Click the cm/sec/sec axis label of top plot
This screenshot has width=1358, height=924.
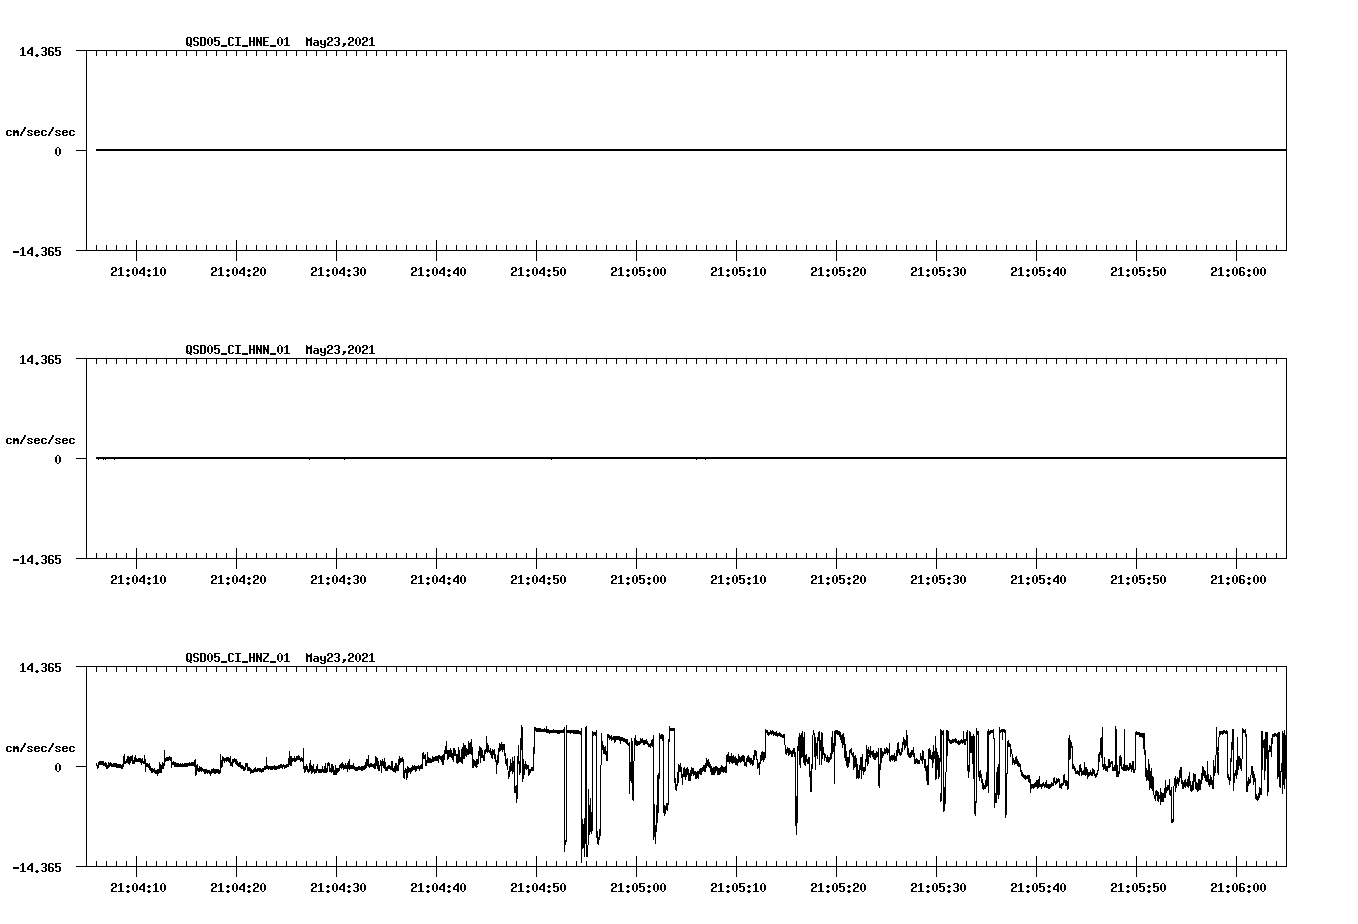tap(41, 131)
